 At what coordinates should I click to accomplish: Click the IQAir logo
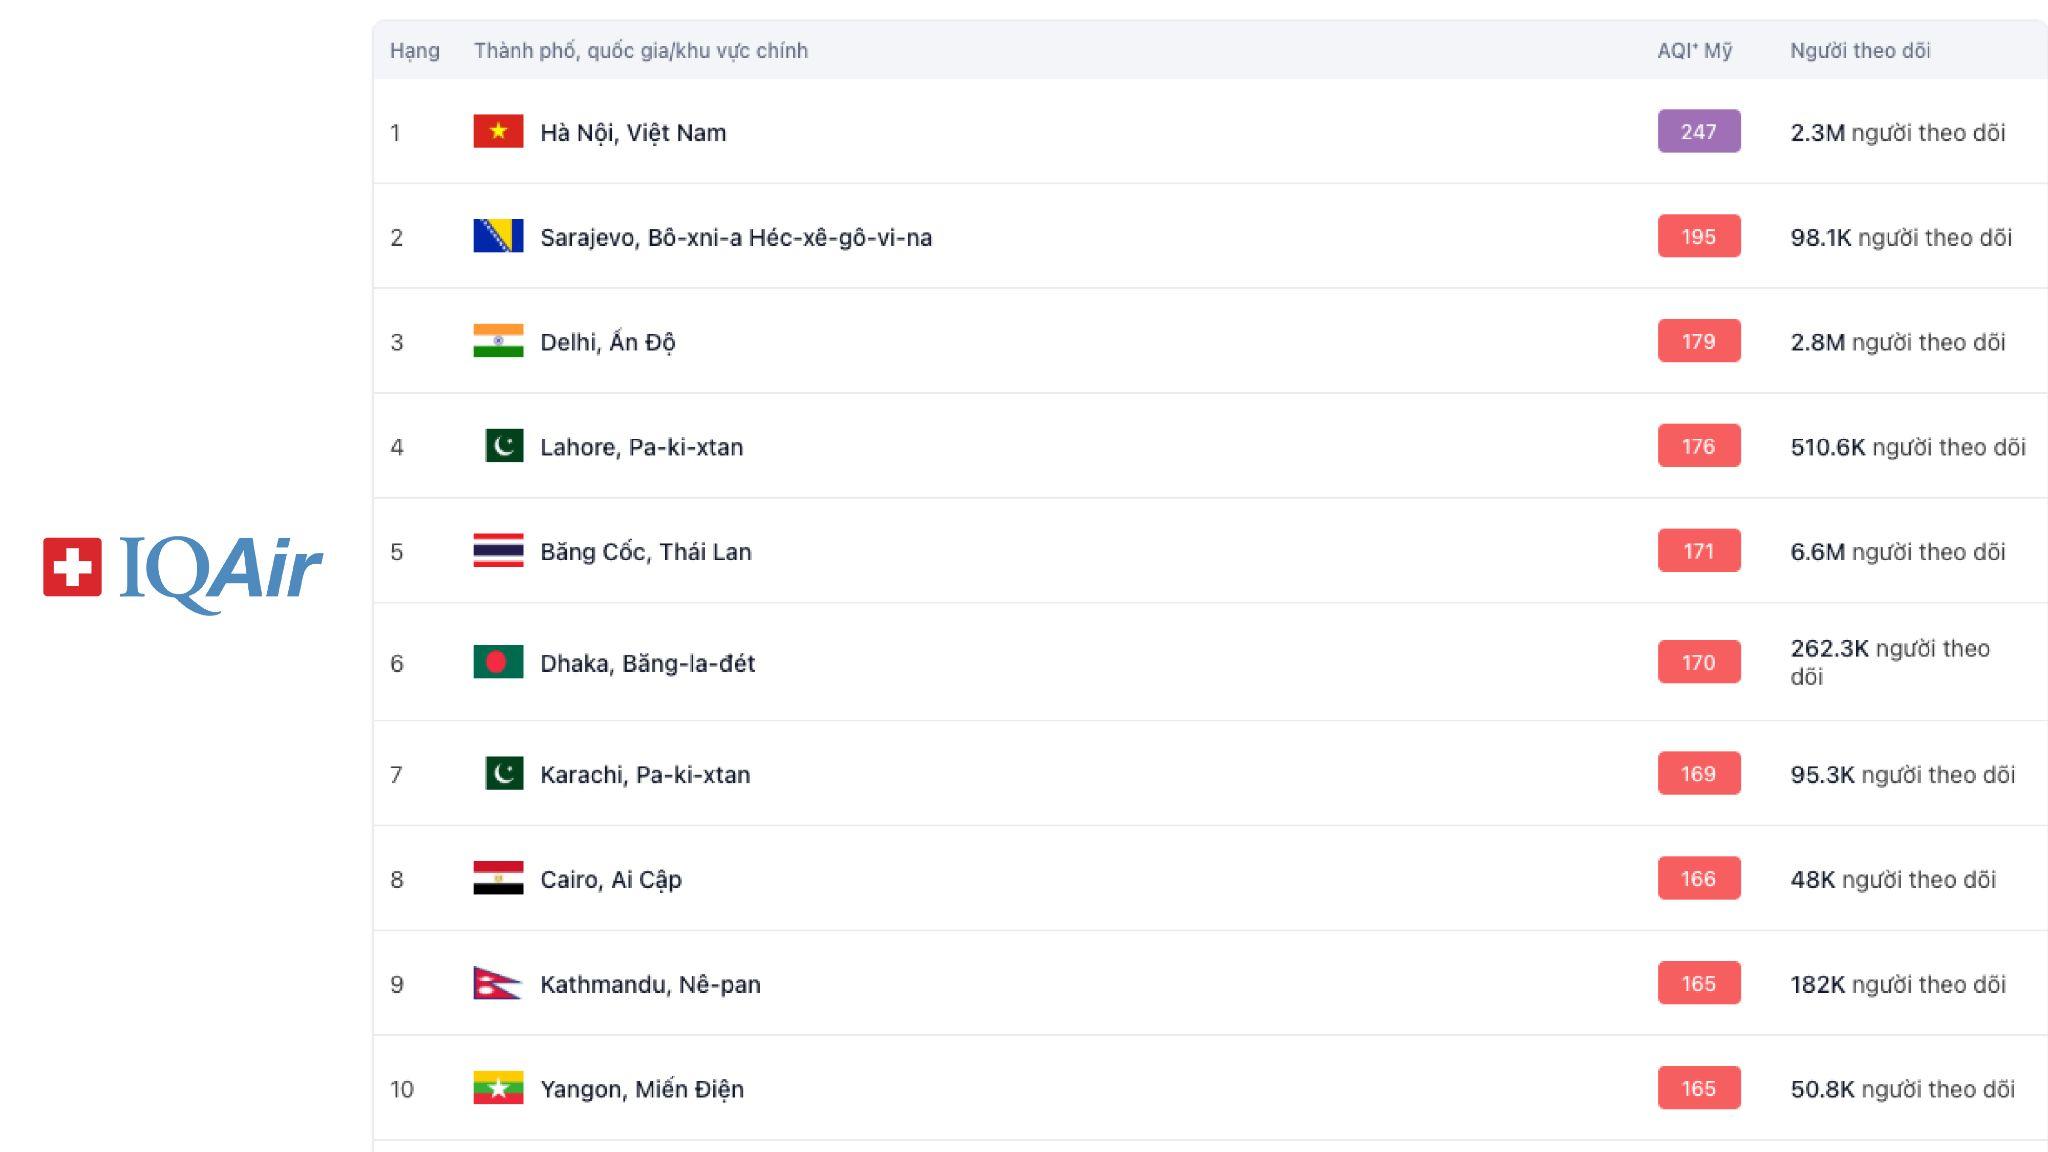point(182,570)
